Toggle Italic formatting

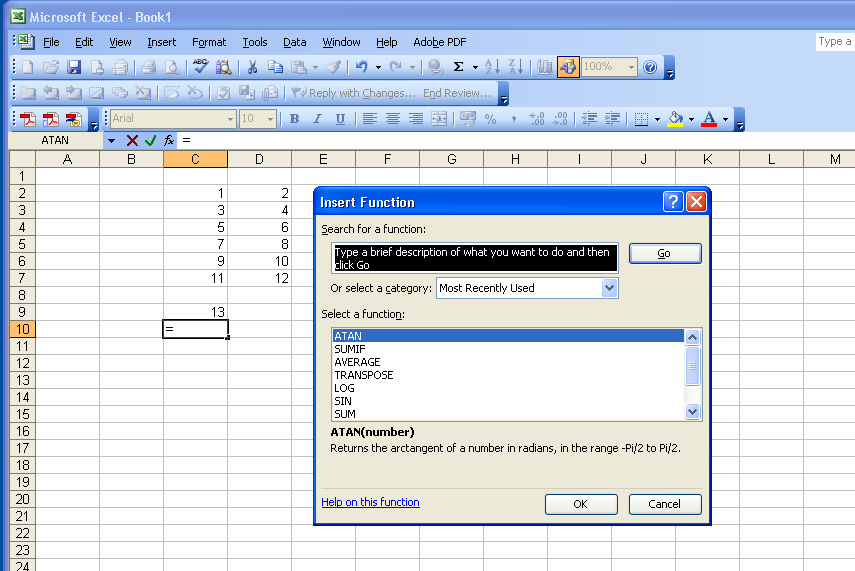click(x=317, y=118)
